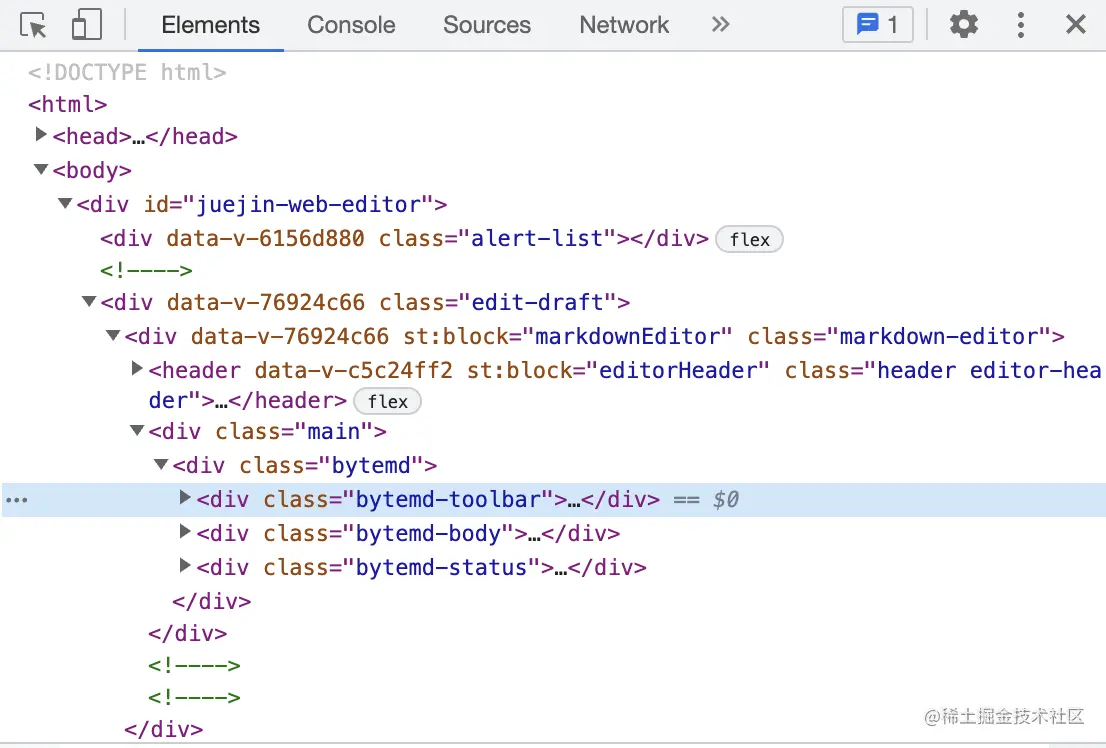This screenshot has height=748, width=1106.
Task: Click the markdownEditor attribute value
Action: click(x=633, y=336)
